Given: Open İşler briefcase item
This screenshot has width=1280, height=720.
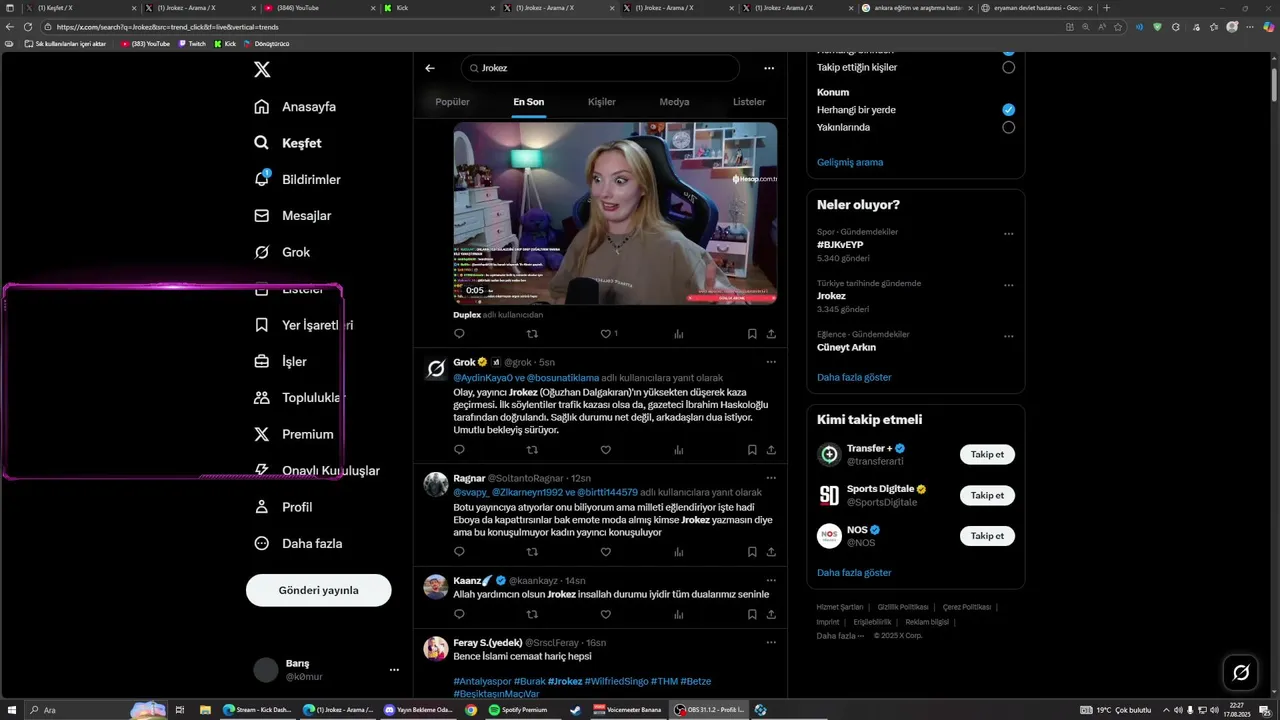Looking at the screenshot, I should click(281, 361).
